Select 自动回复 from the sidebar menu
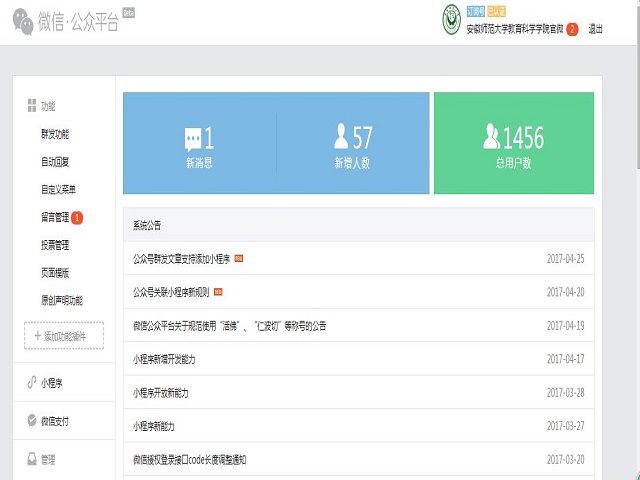The width and height of the screenshot is (640, 480). 55,162
